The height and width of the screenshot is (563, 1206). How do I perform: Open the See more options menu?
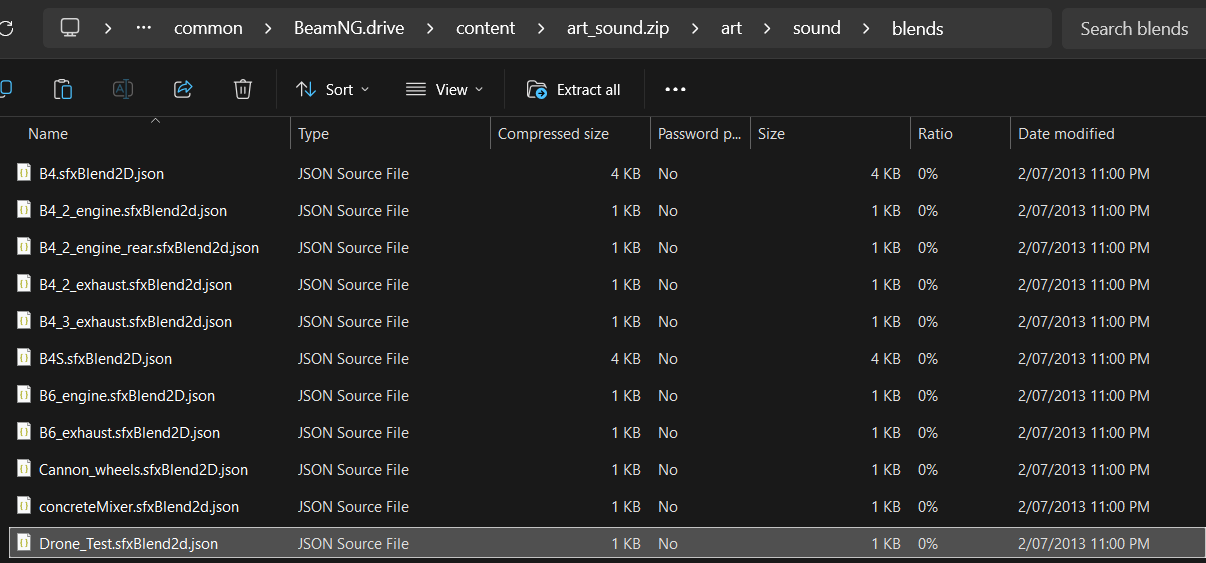coord(675,89)
